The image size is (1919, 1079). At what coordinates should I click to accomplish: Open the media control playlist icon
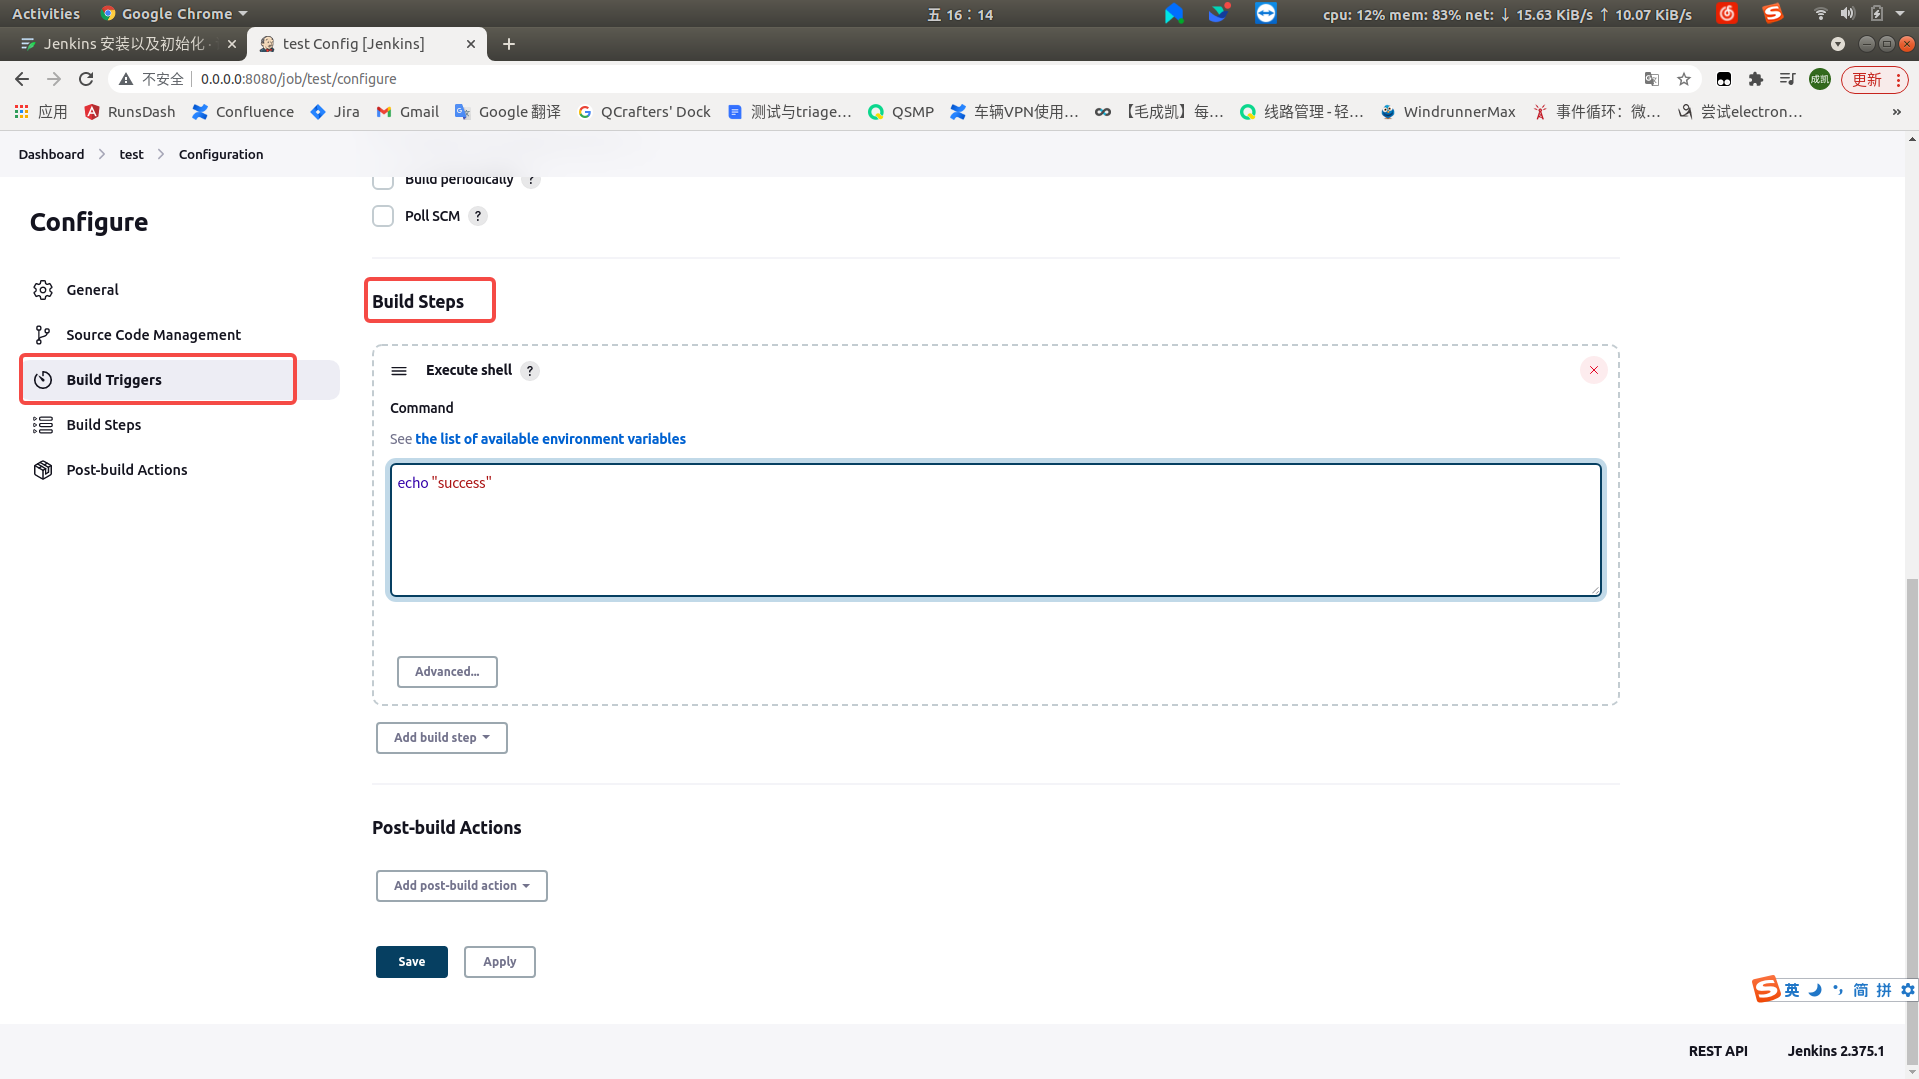(1788, 79)
